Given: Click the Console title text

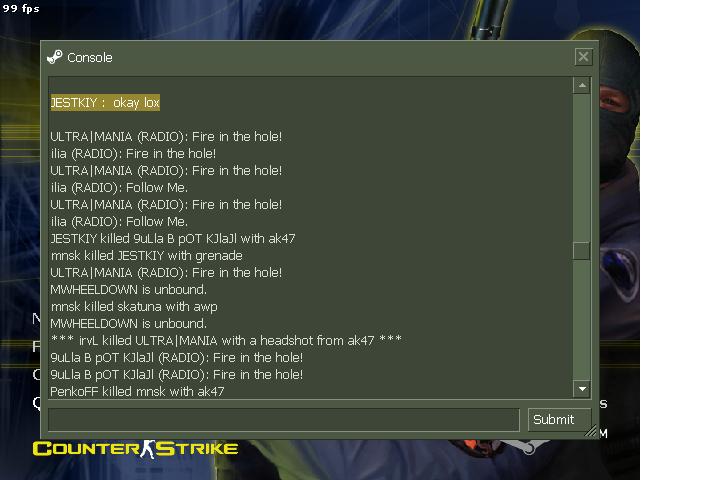Looking at the screenshot, I should tap(90, 57).
